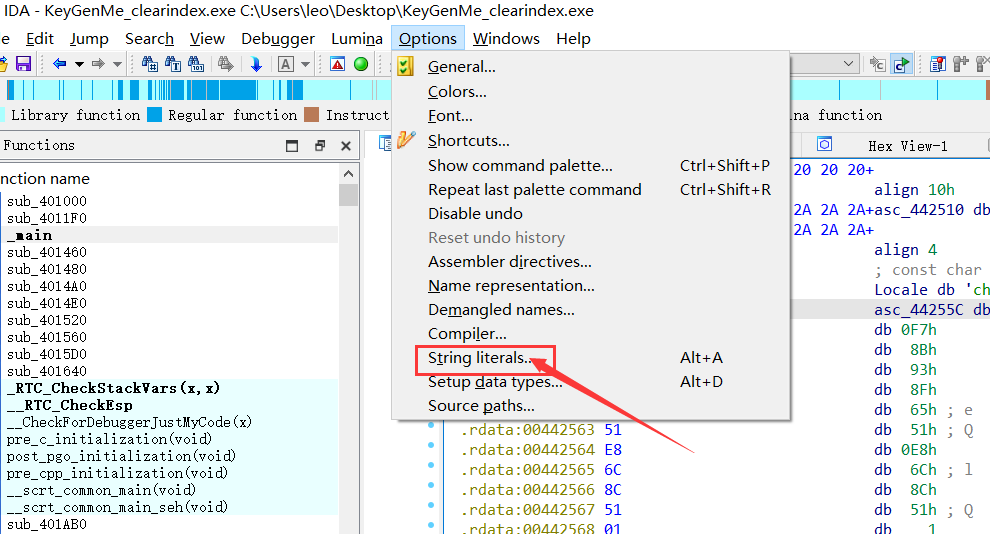This screenshot has width=990, height=534.
Task: Choose Font... from Options menu
Action: 590,116
